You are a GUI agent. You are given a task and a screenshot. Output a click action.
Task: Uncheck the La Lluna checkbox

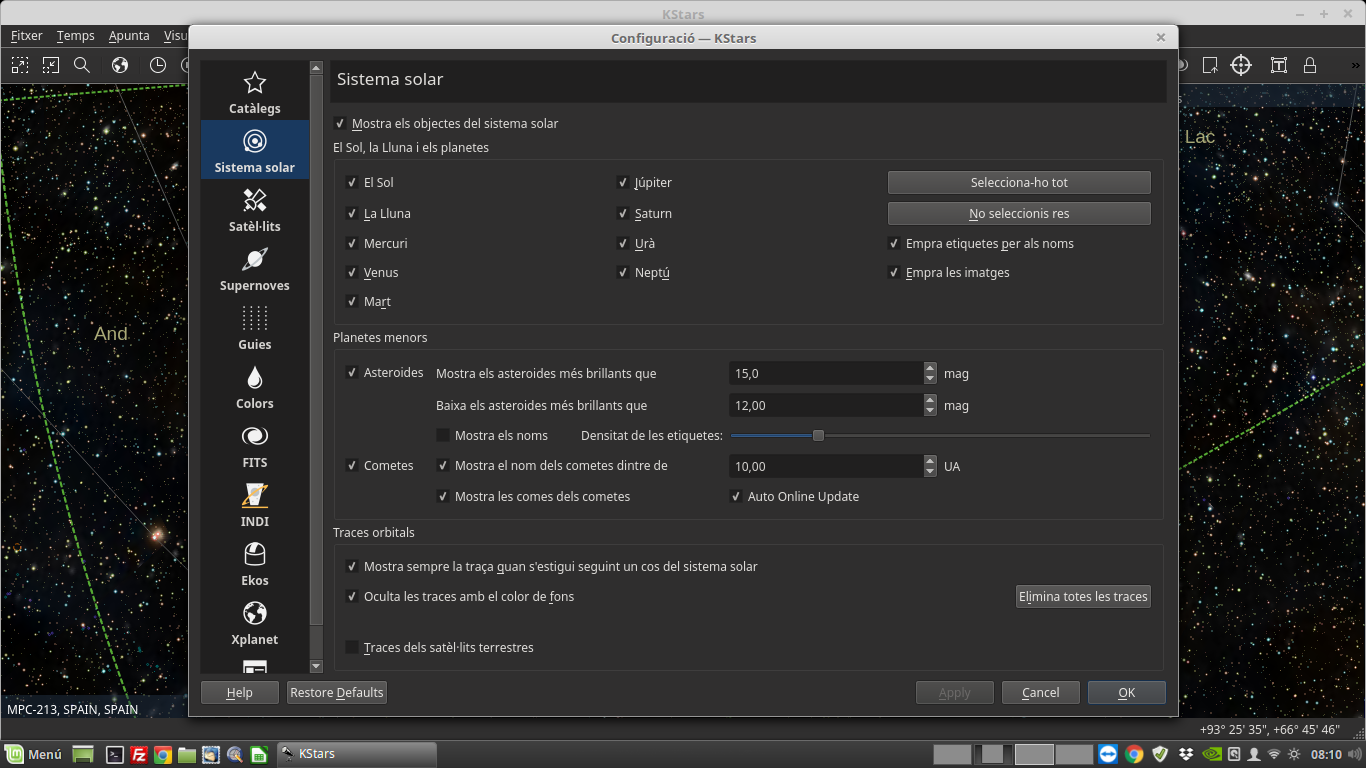tap(378, 214)
